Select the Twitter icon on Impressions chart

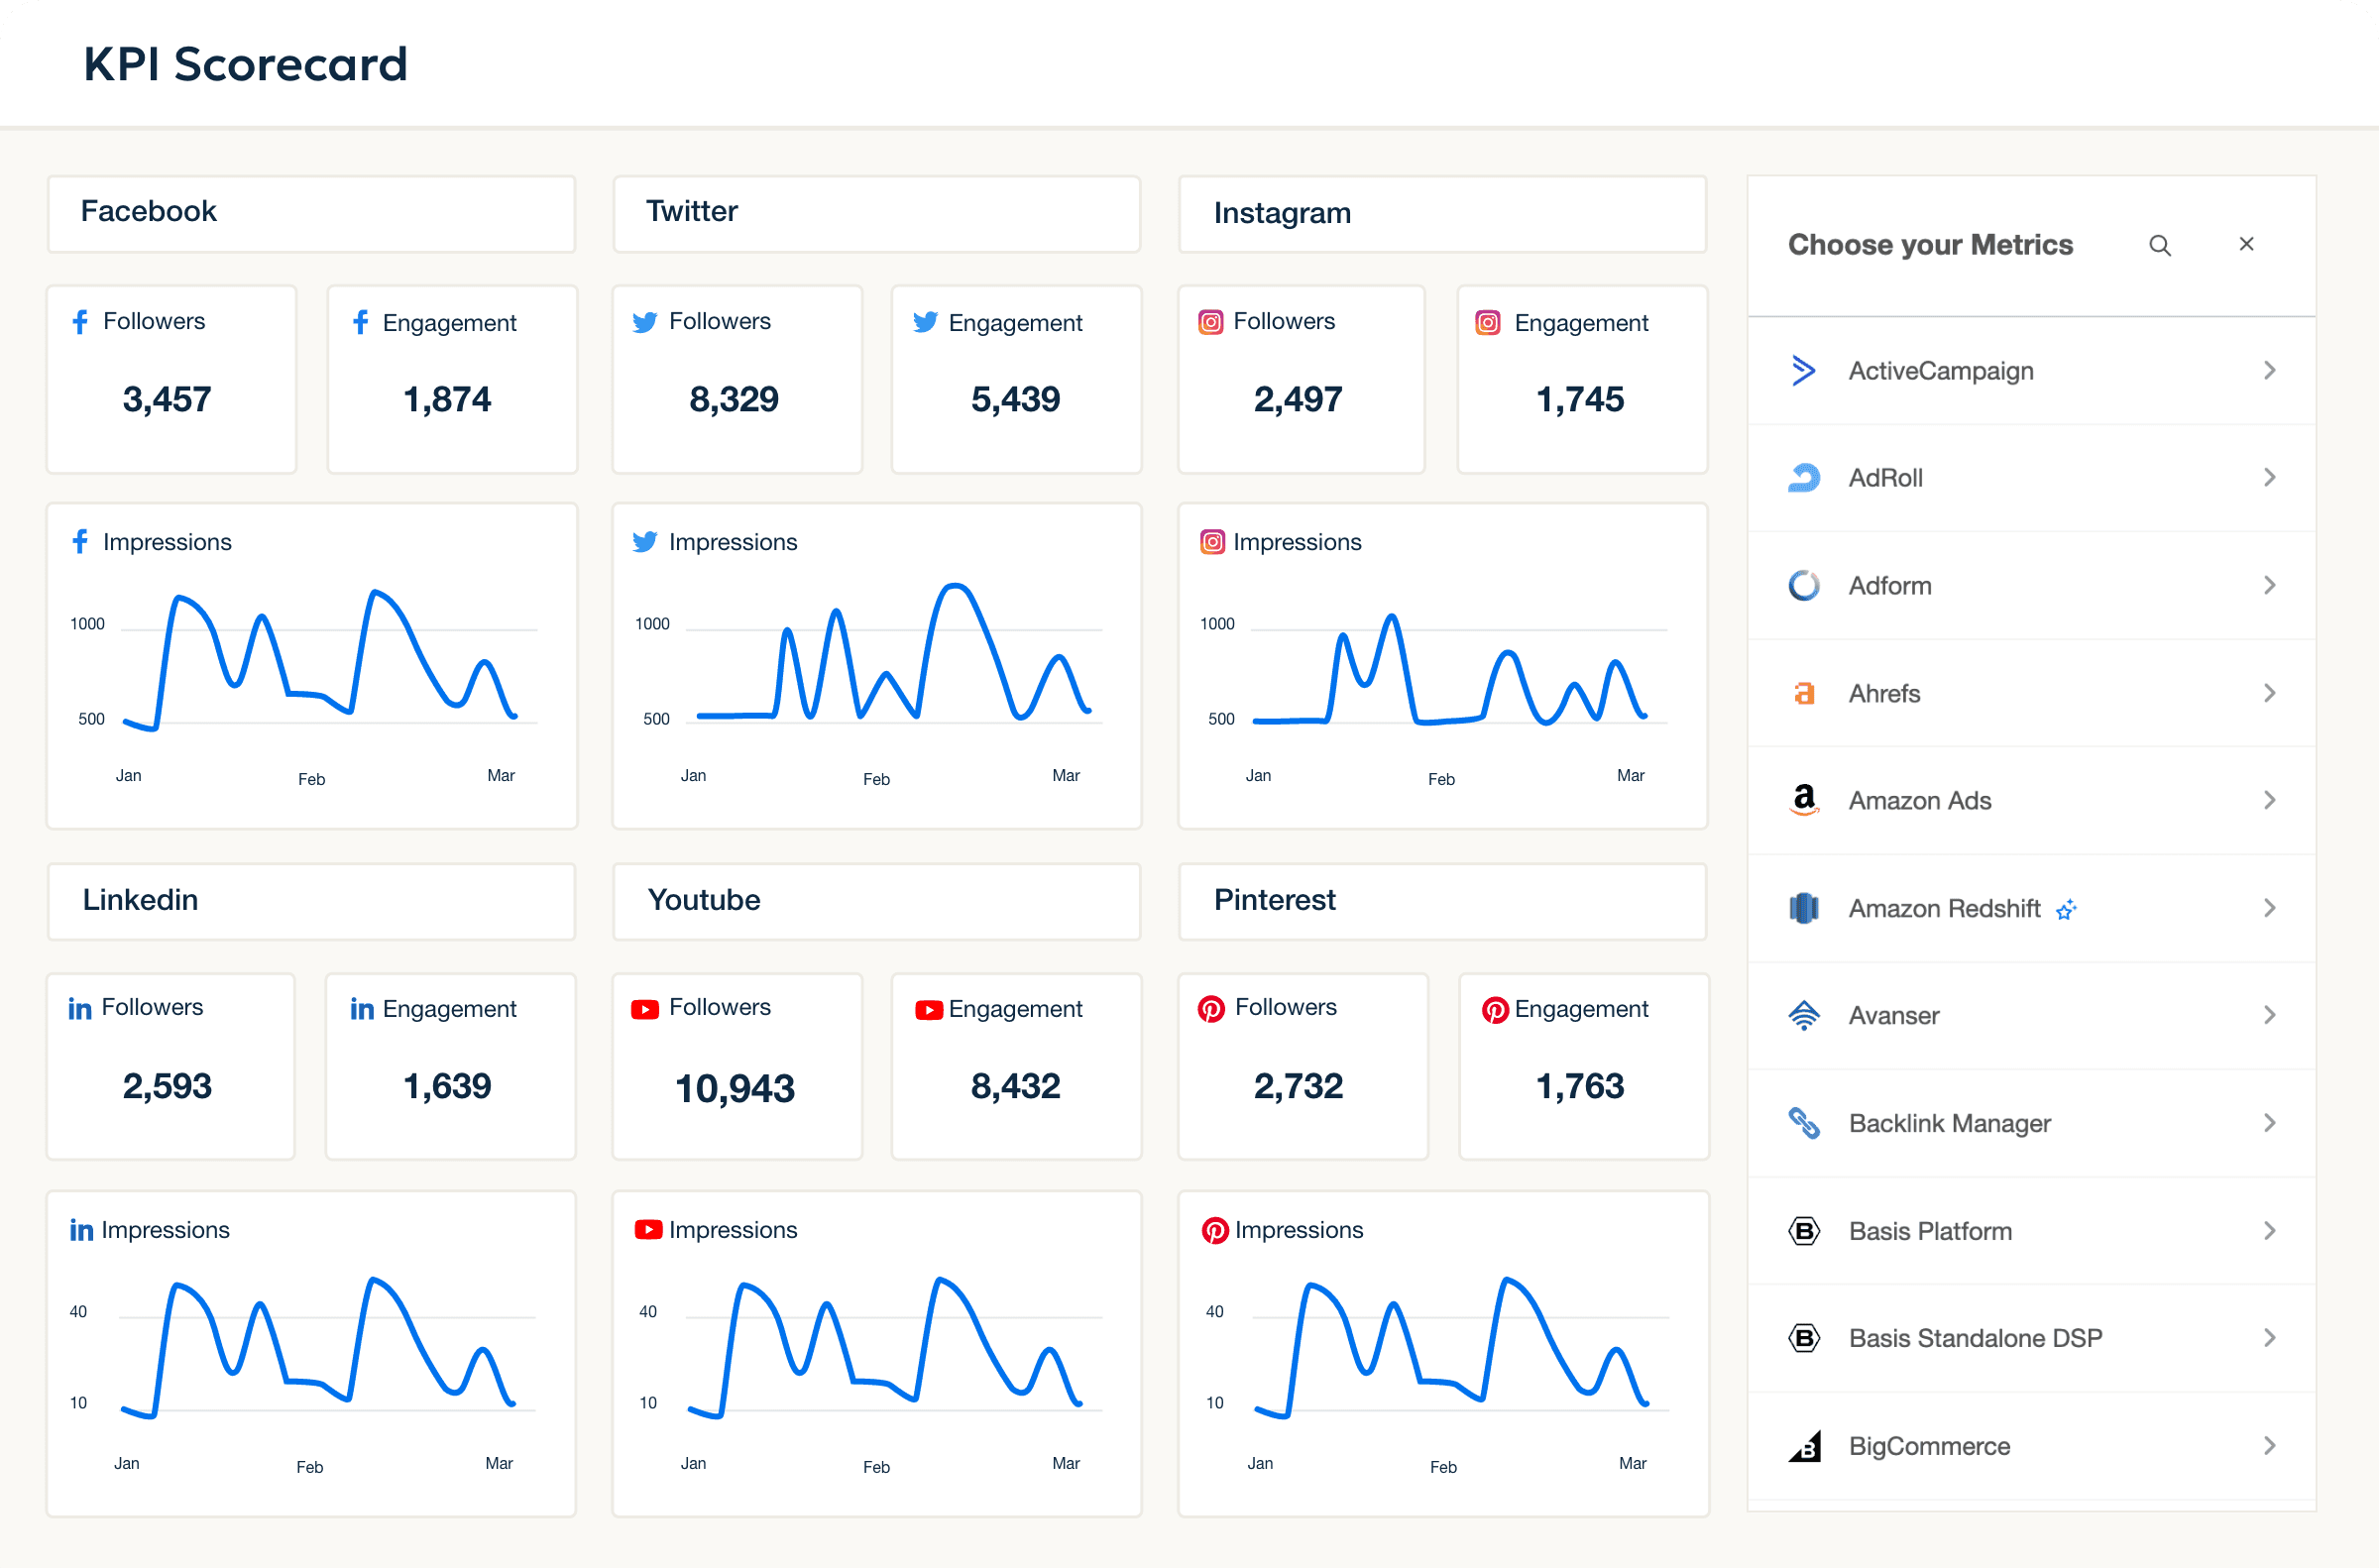[645, 541]
